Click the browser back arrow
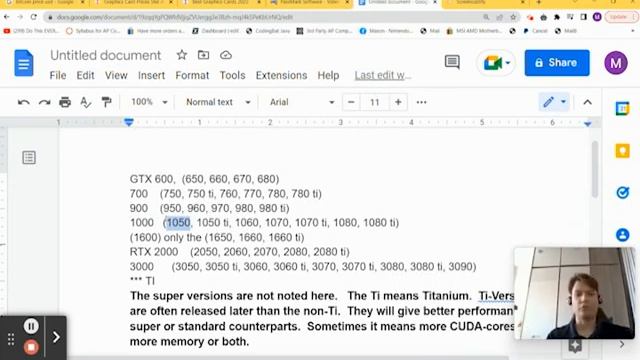 pos(7,17)
